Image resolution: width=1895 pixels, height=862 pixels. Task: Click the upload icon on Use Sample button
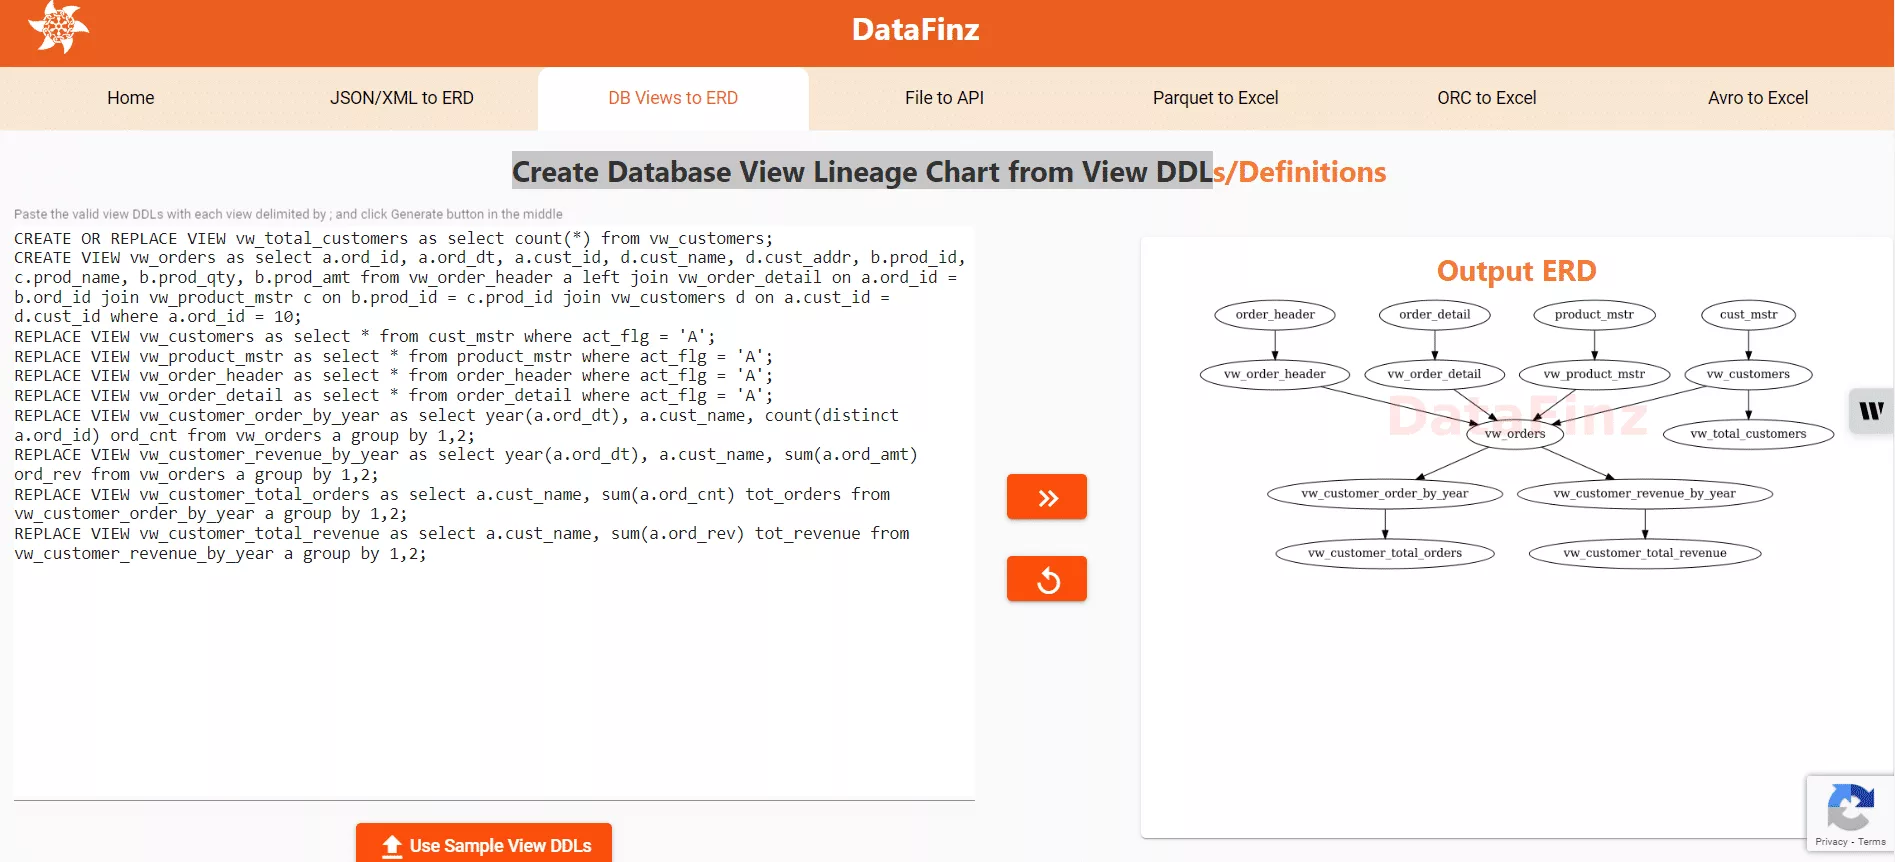point(392,846)
